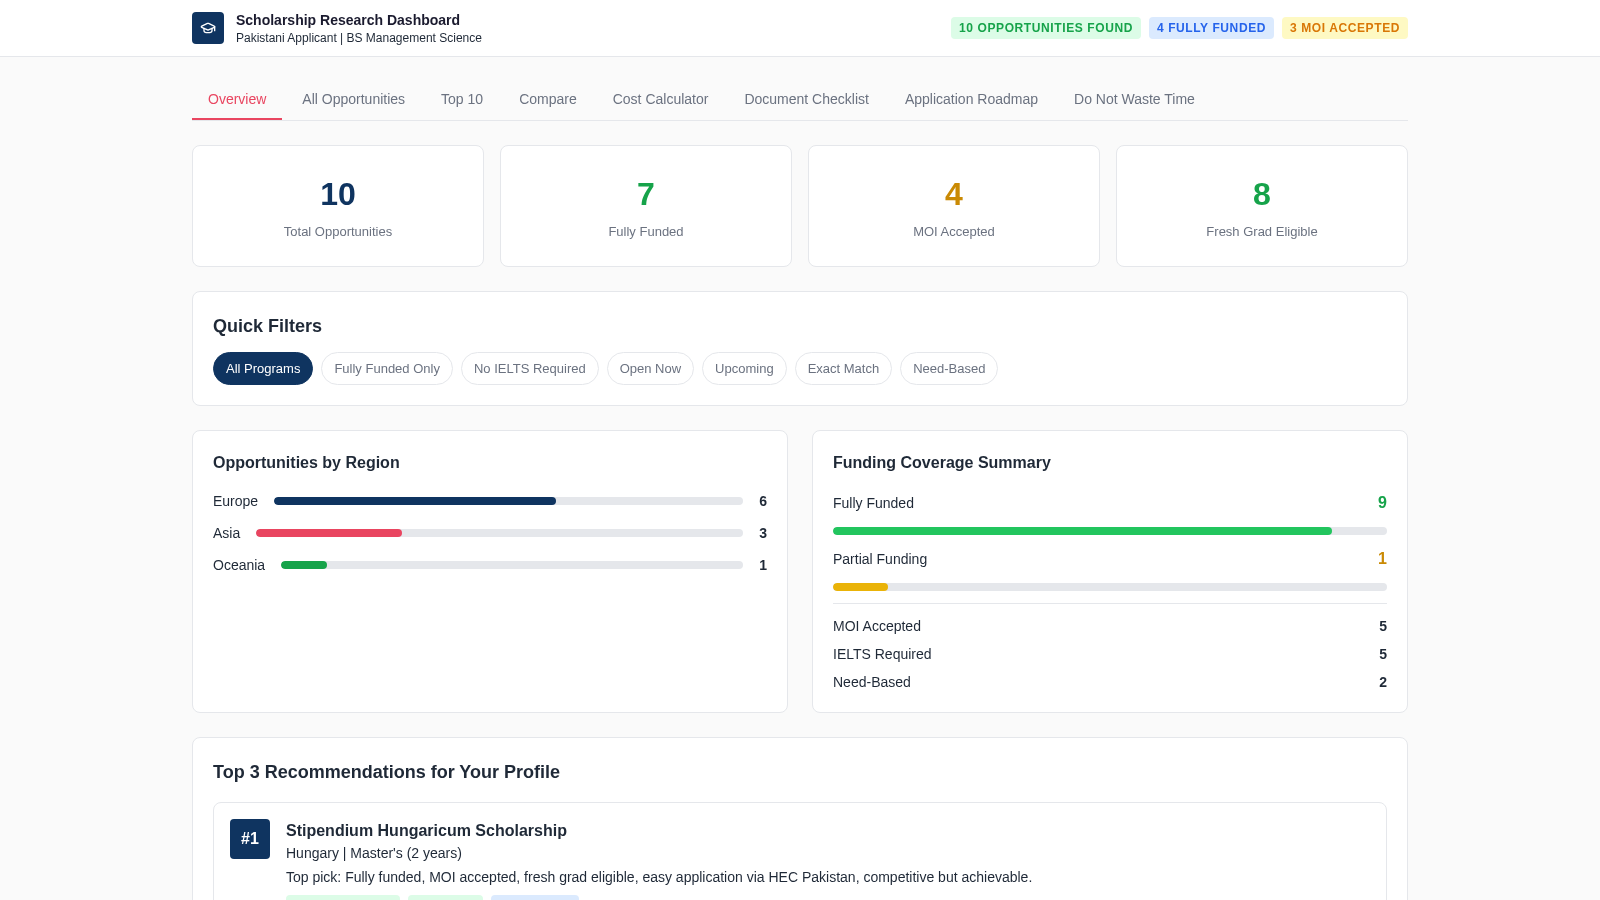The image size is (1600, 900).
Task: Select the Do Not Waste Time tab
Action: (1134, 99)
